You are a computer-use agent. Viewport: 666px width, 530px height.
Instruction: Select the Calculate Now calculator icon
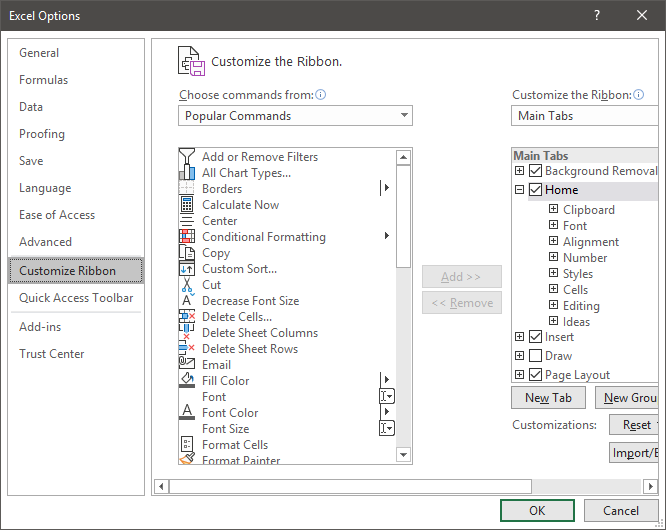[187, 205]
